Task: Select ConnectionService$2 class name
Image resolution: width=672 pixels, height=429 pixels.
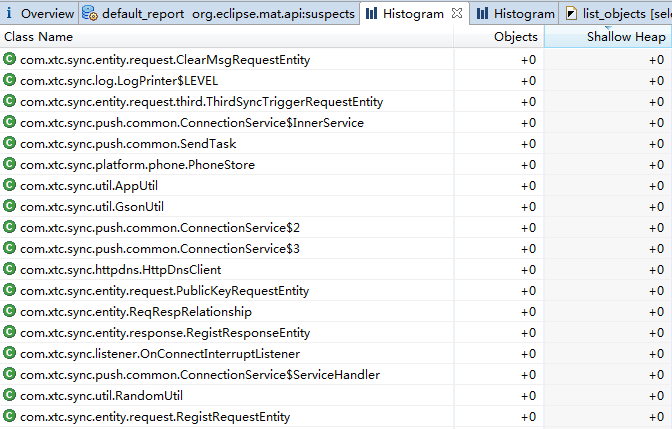Action: (x=160, y=228)
